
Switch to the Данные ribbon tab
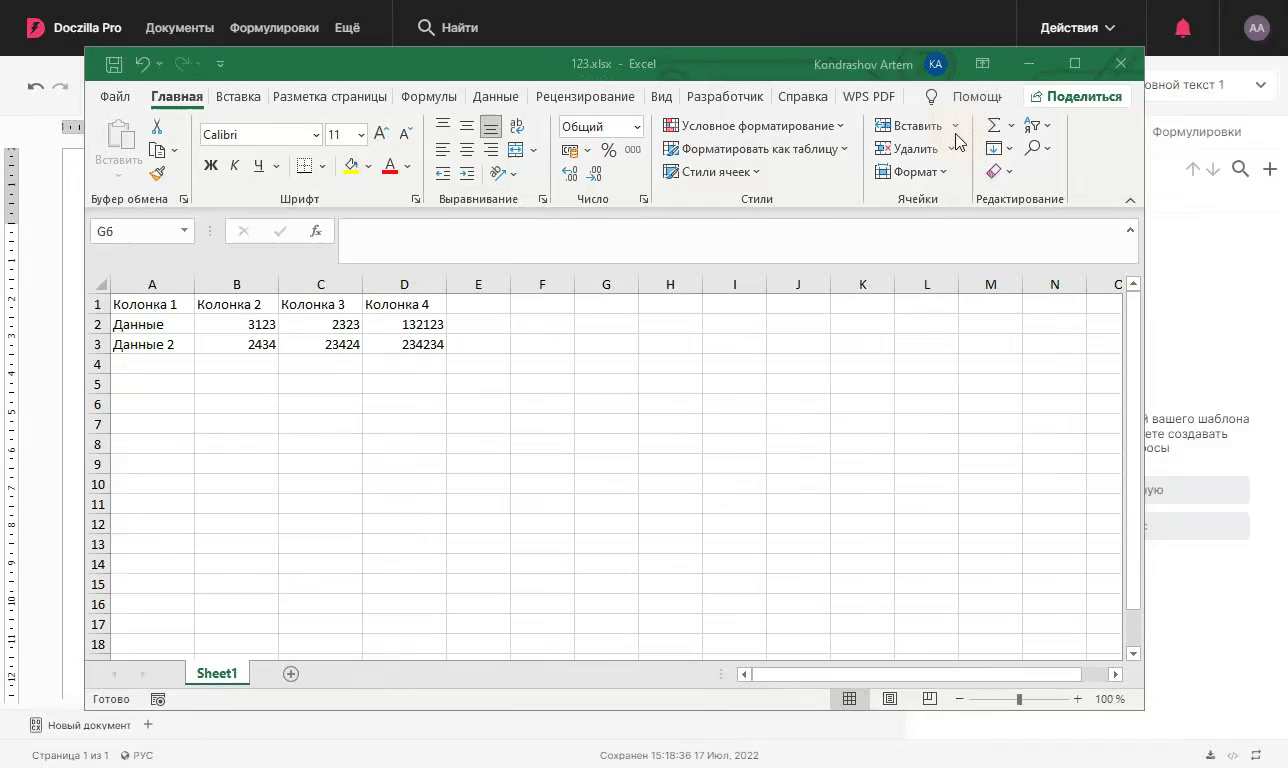pyautogui.click(x=496, y=97)
